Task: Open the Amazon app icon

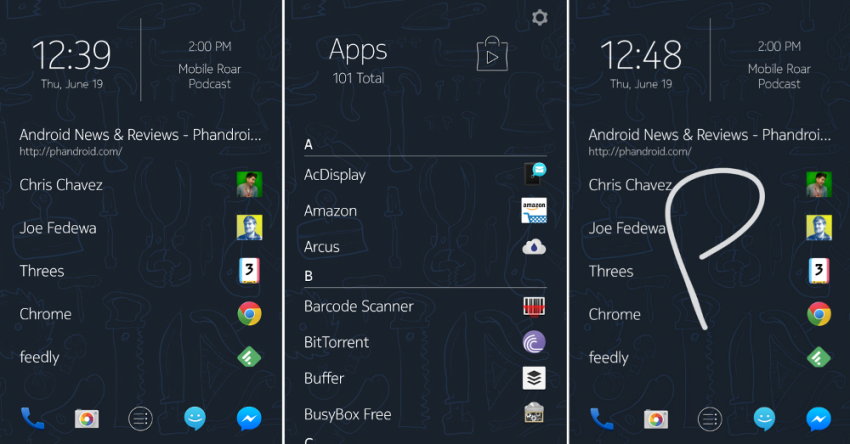Action: [534, 211]
